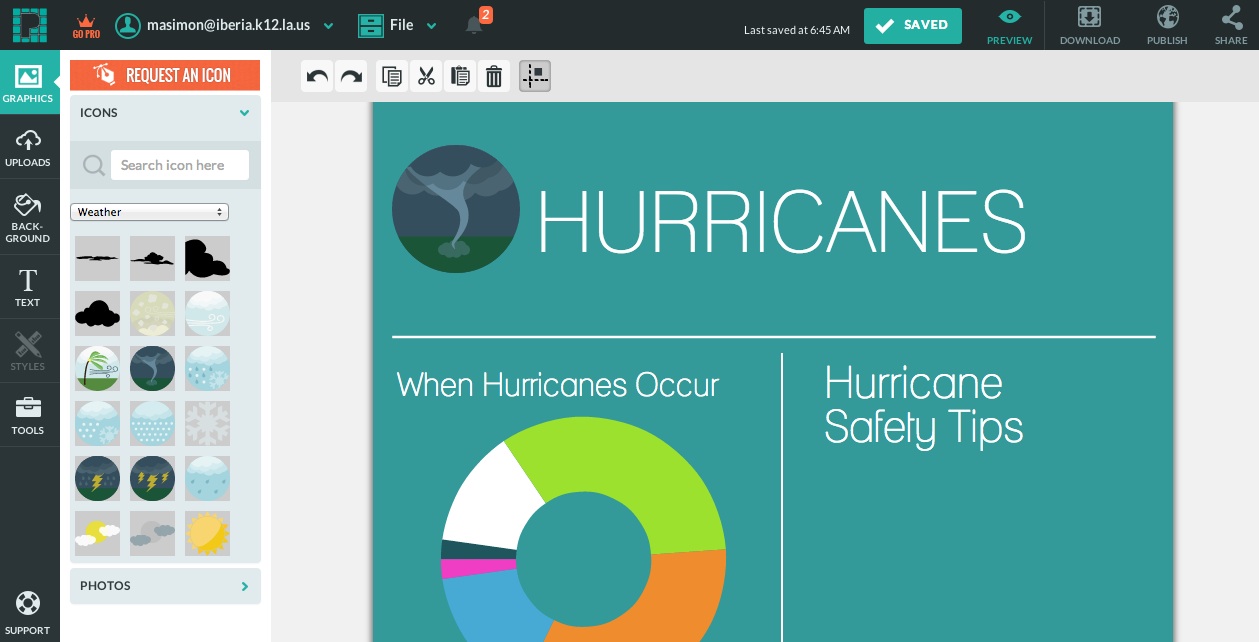The image size is (1259, 642).
Task: Toggle Preview mode with eye icon
Action: point(1009,26)
